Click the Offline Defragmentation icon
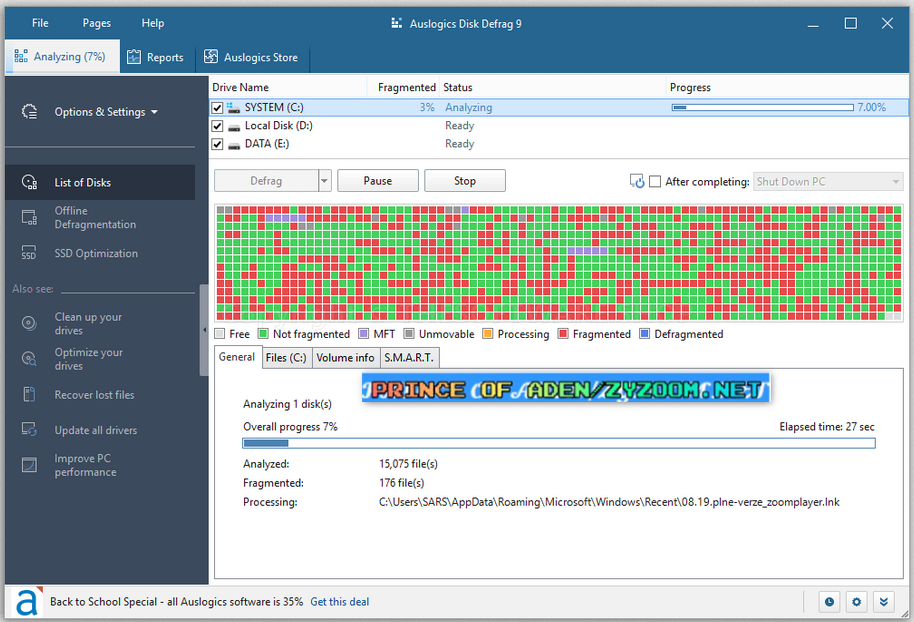Screen dimensions: 914x622 [29, 217]
